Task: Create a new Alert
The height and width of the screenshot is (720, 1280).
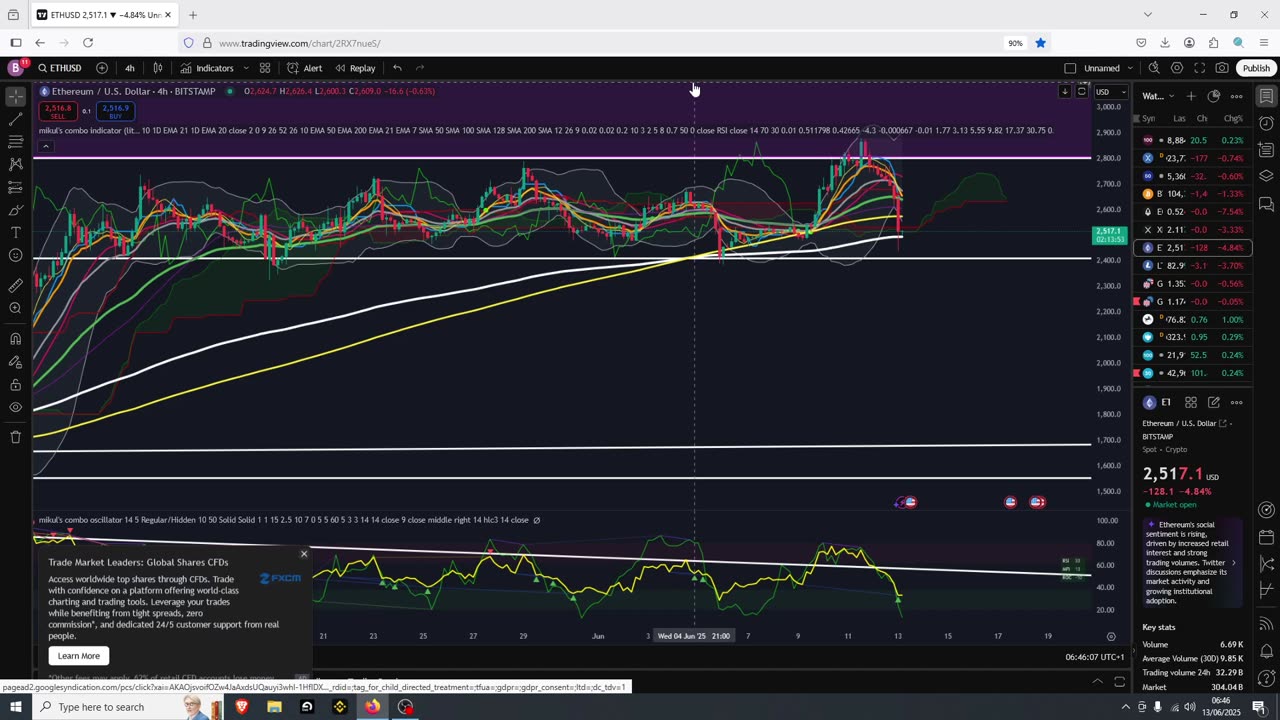Action: coord(304,68)
